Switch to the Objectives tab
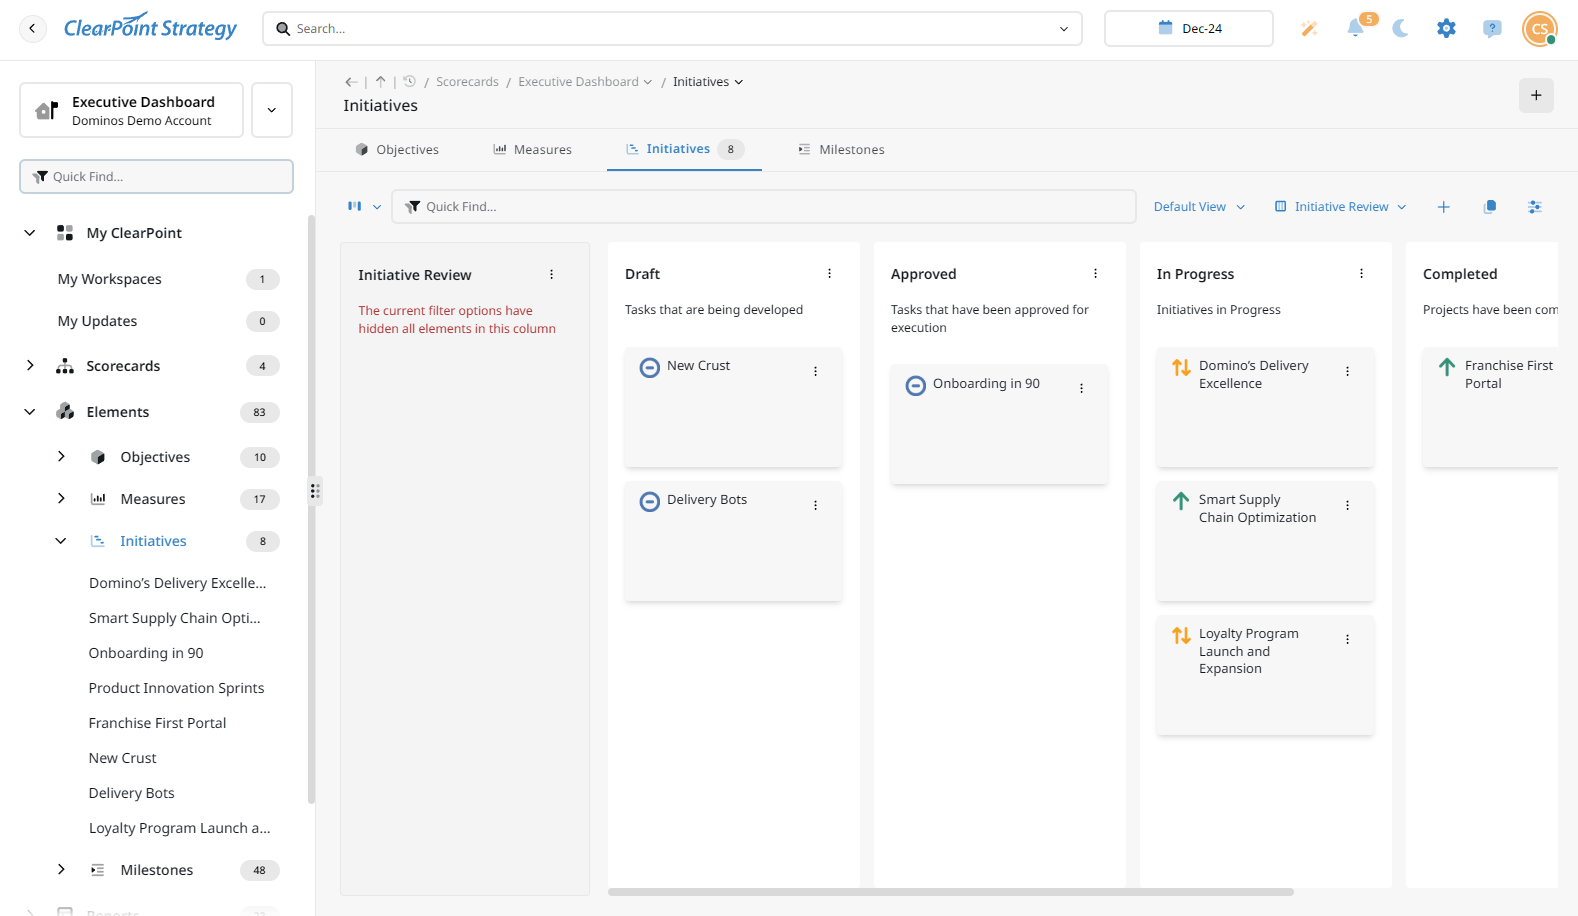The width and height of the screenshot is (1578, 916). pyautogui.click(x=397, y=150)
